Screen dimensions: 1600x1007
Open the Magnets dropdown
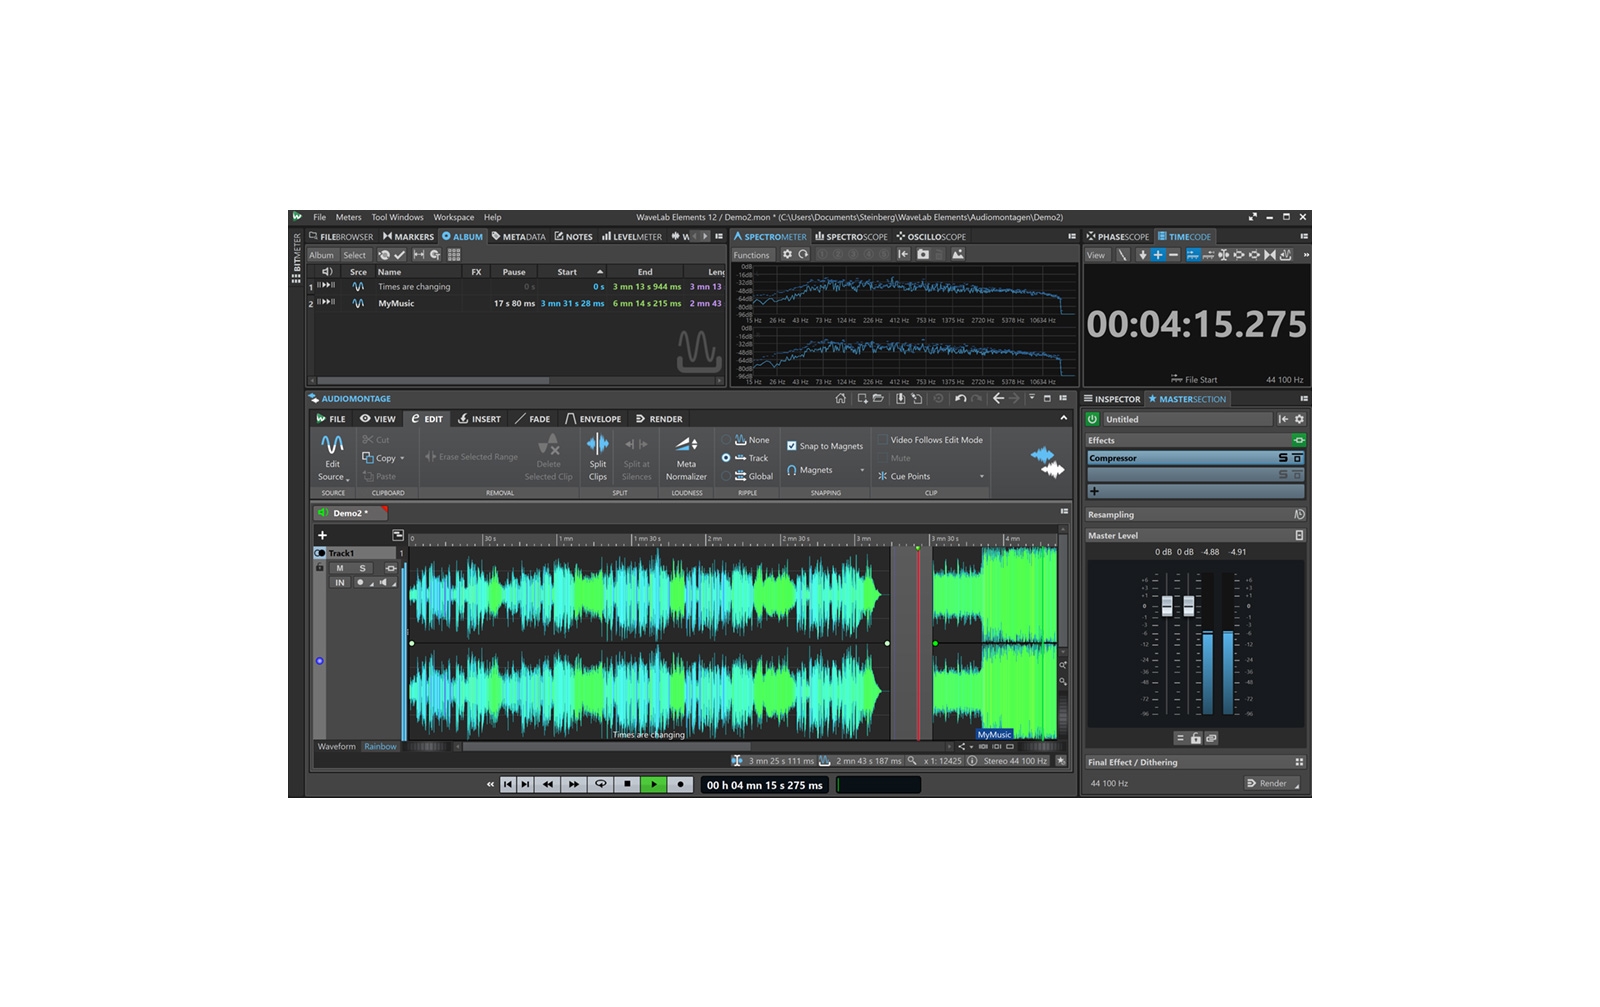[862, 470]
